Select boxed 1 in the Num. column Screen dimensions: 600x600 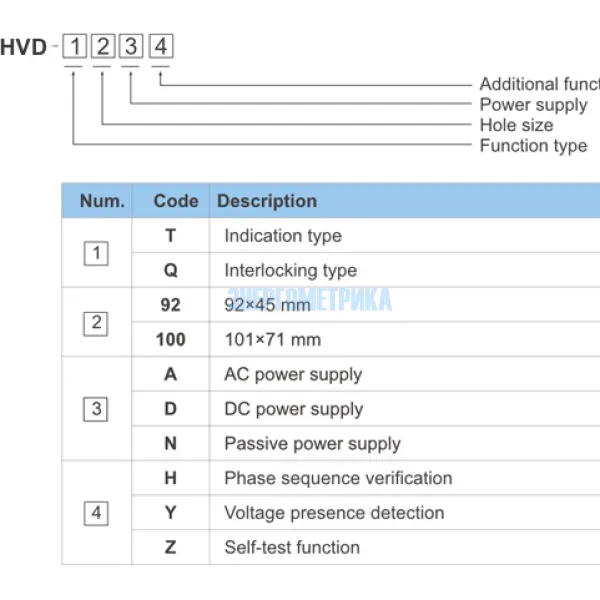96,253
